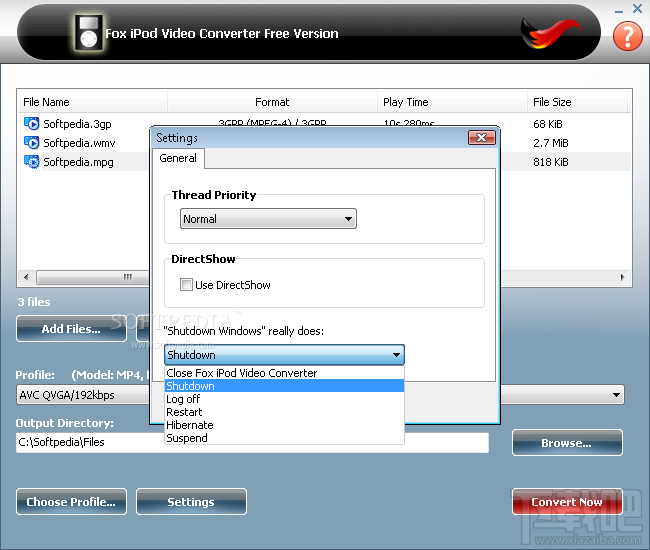
Task: Select the General tab in Settings
Action: click(x=178, y=158)
